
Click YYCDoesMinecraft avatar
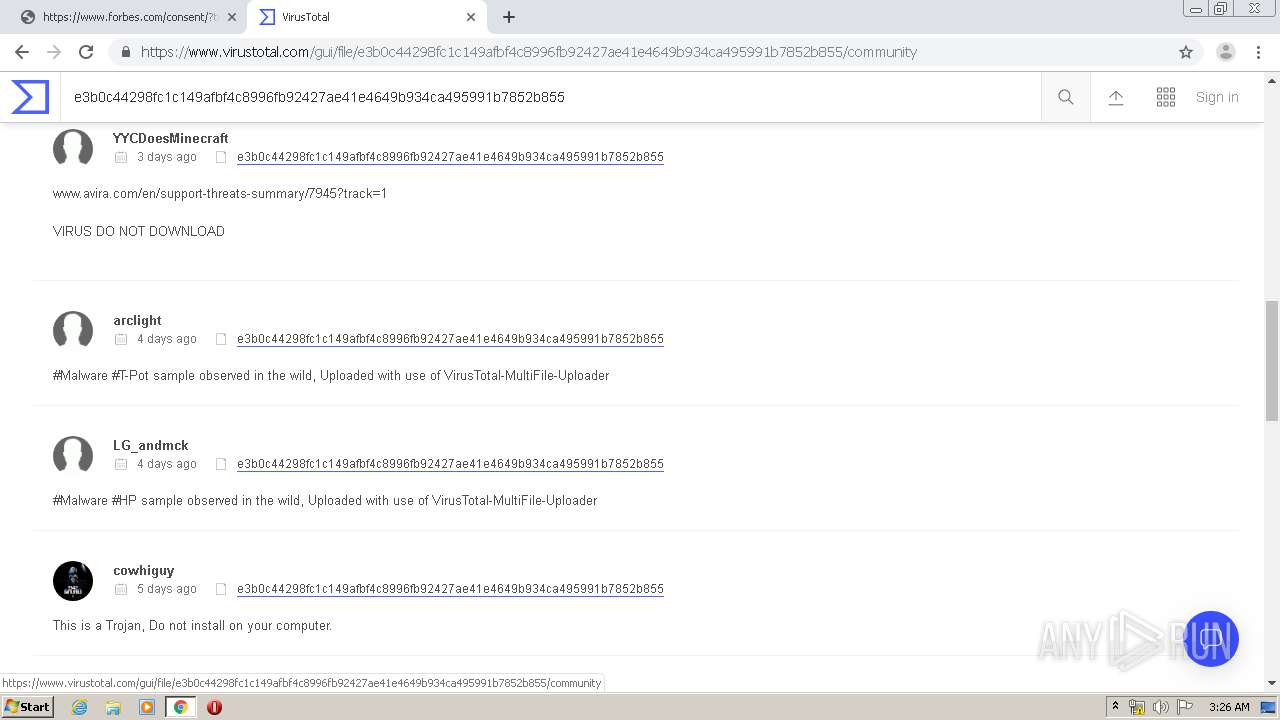tap(73, 148)
